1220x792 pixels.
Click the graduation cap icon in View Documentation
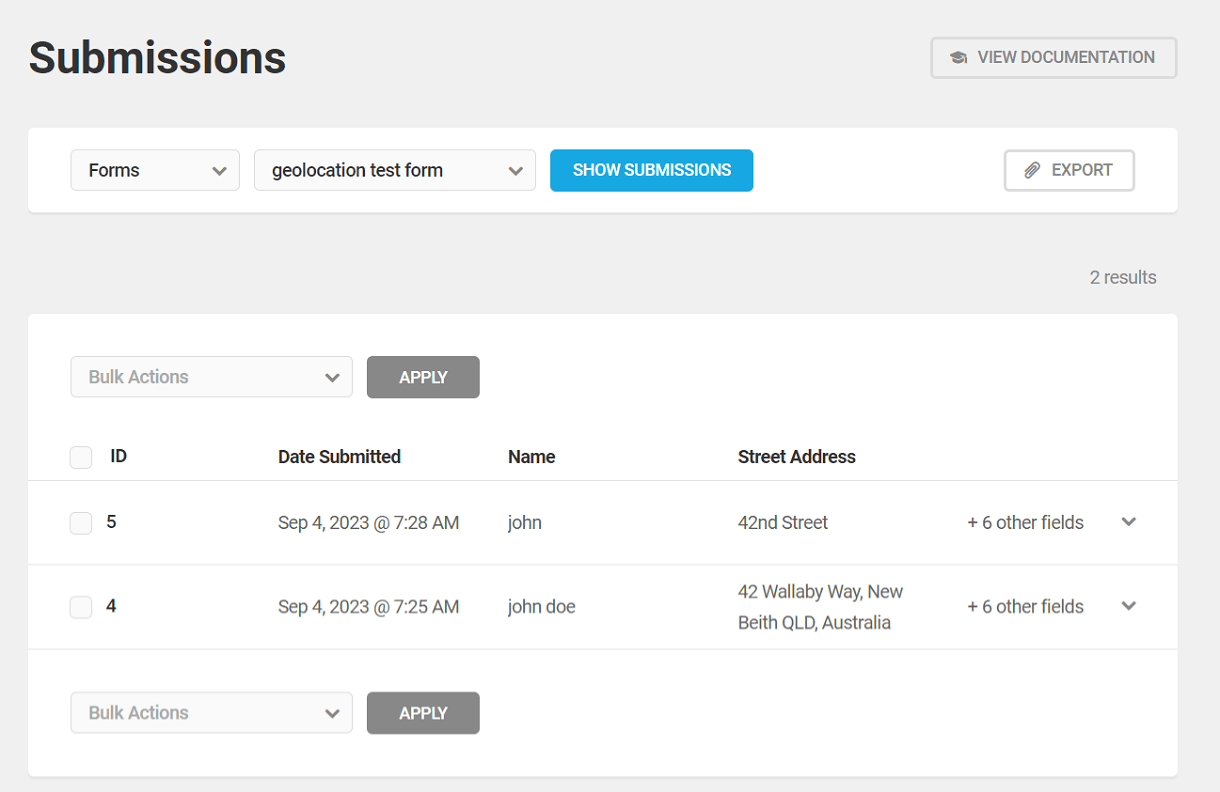tap(958, 58)
